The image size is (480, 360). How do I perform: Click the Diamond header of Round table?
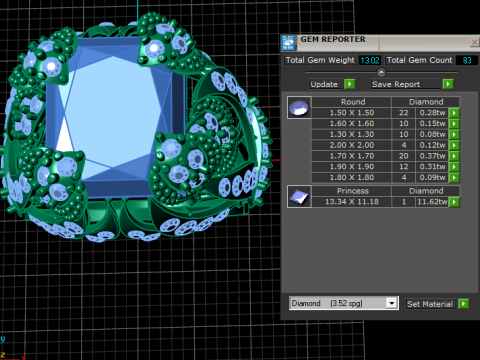[426, 102]
